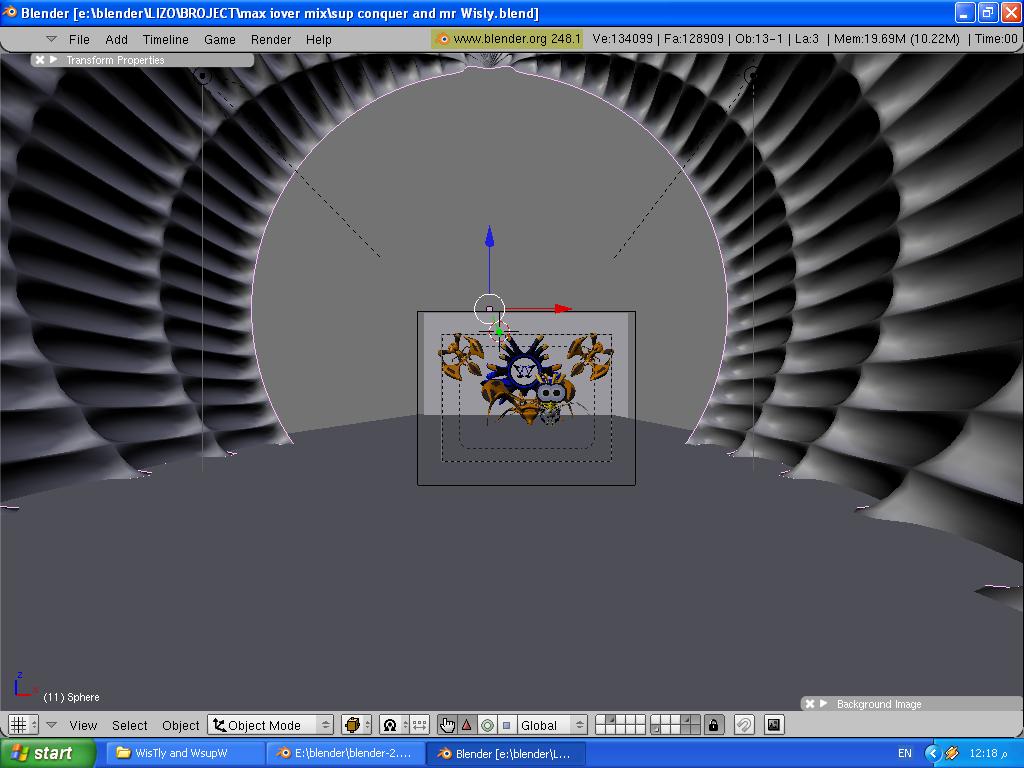Click the 12:18 taskbar clock
This screenshot has height=768, width=1024.
coord(988,753)
